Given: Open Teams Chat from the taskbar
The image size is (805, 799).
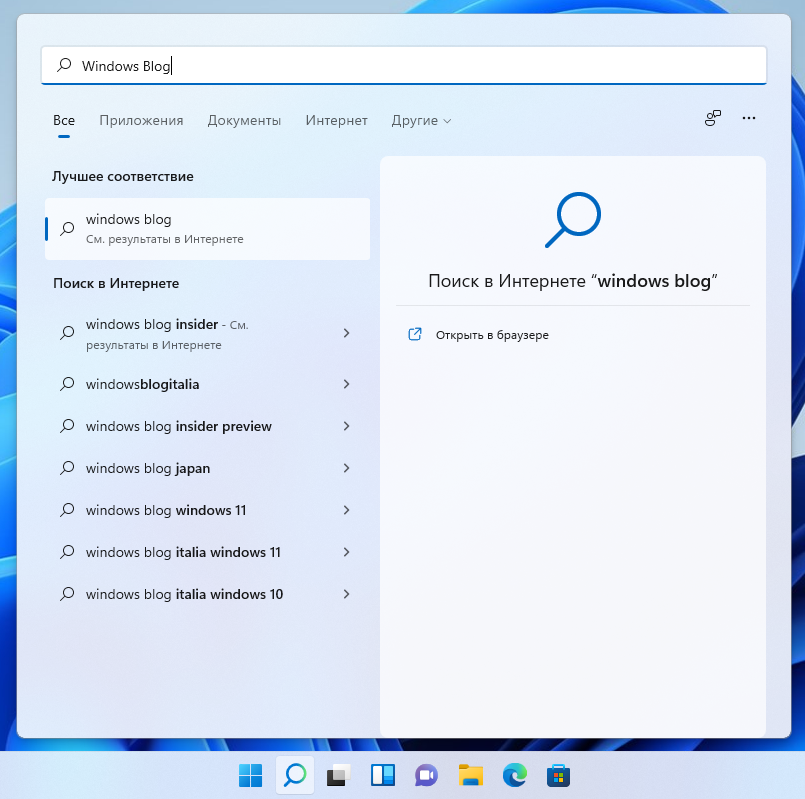Looking at the screenshot, I should 427,775.
